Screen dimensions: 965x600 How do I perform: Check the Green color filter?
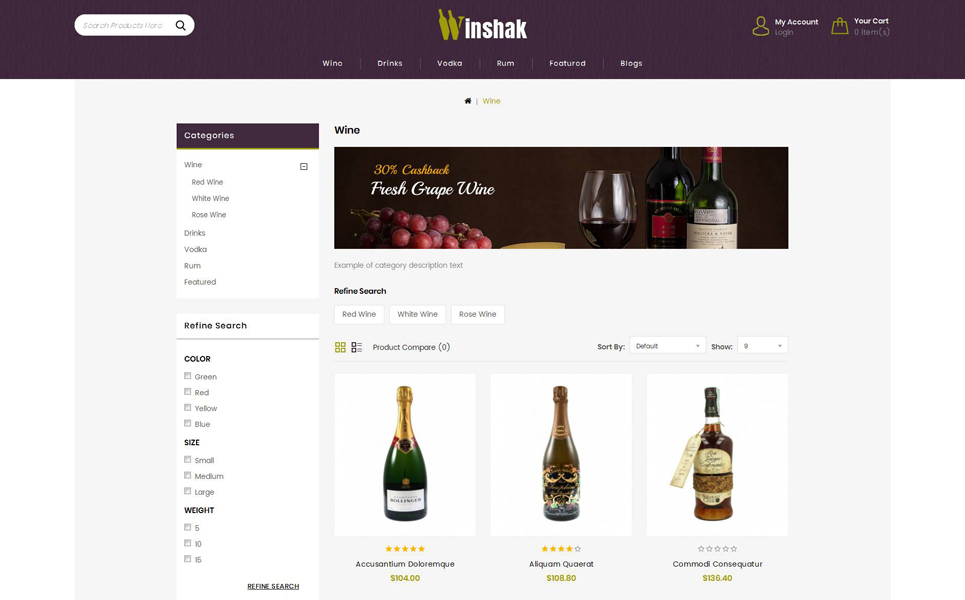[188, 376]
